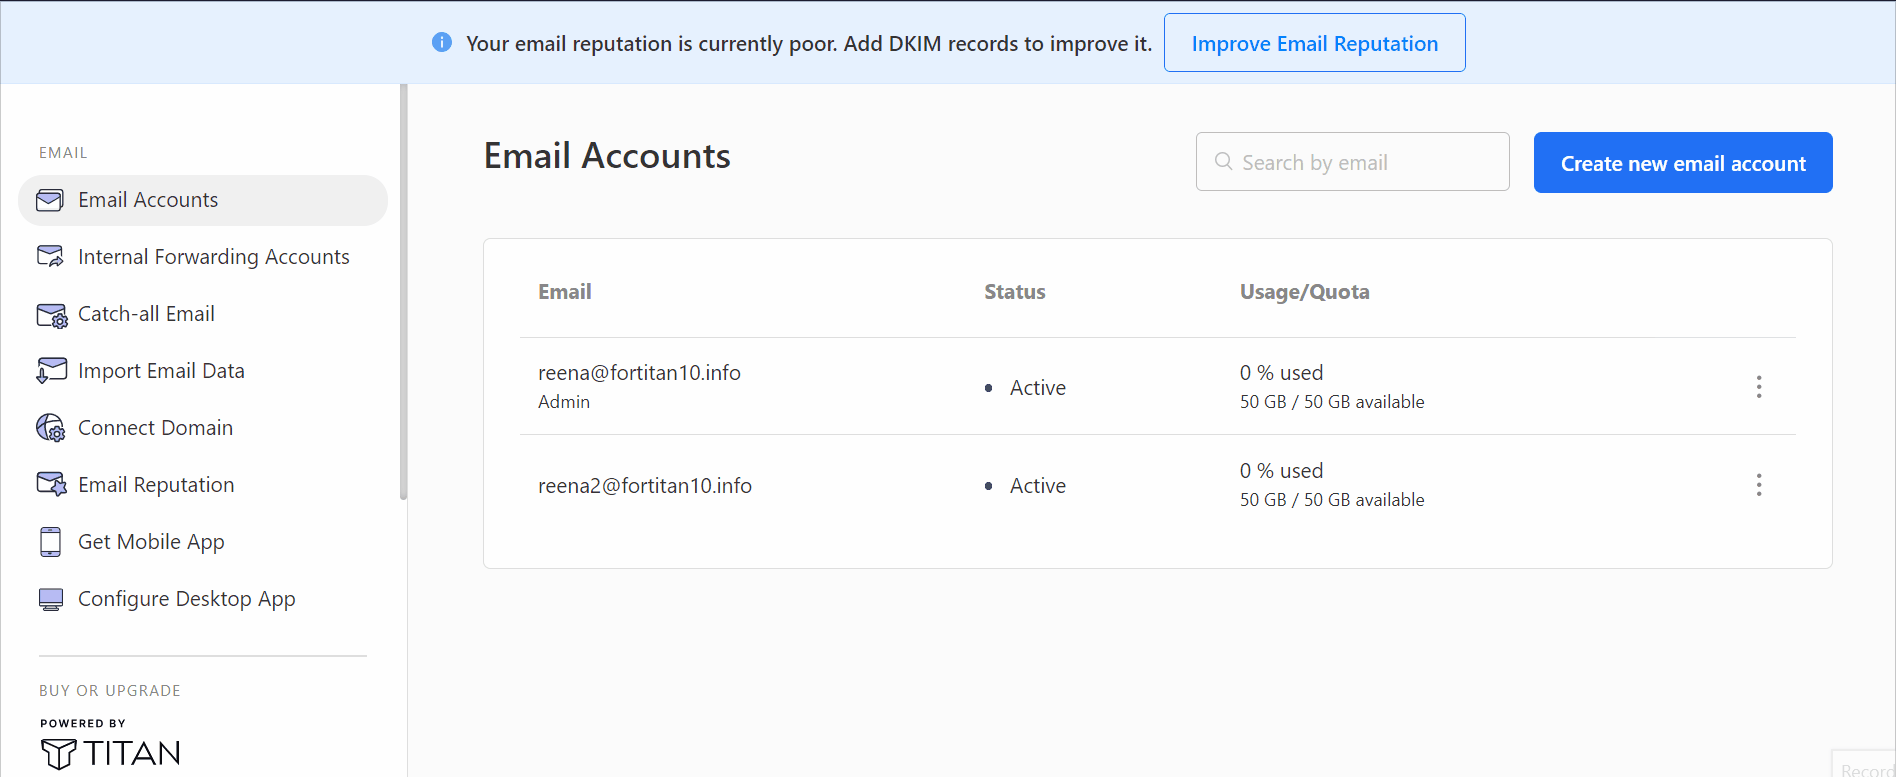Click Create new email account
1896x777 pixels.
pos(1683,163)
